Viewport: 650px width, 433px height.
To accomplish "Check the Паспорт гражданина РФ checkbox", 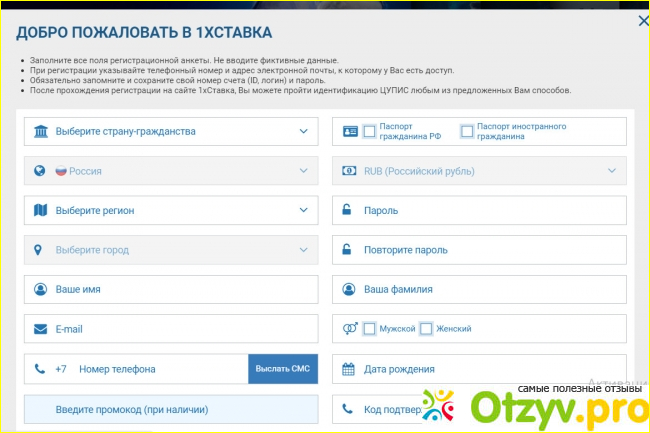I will point(370,131).
